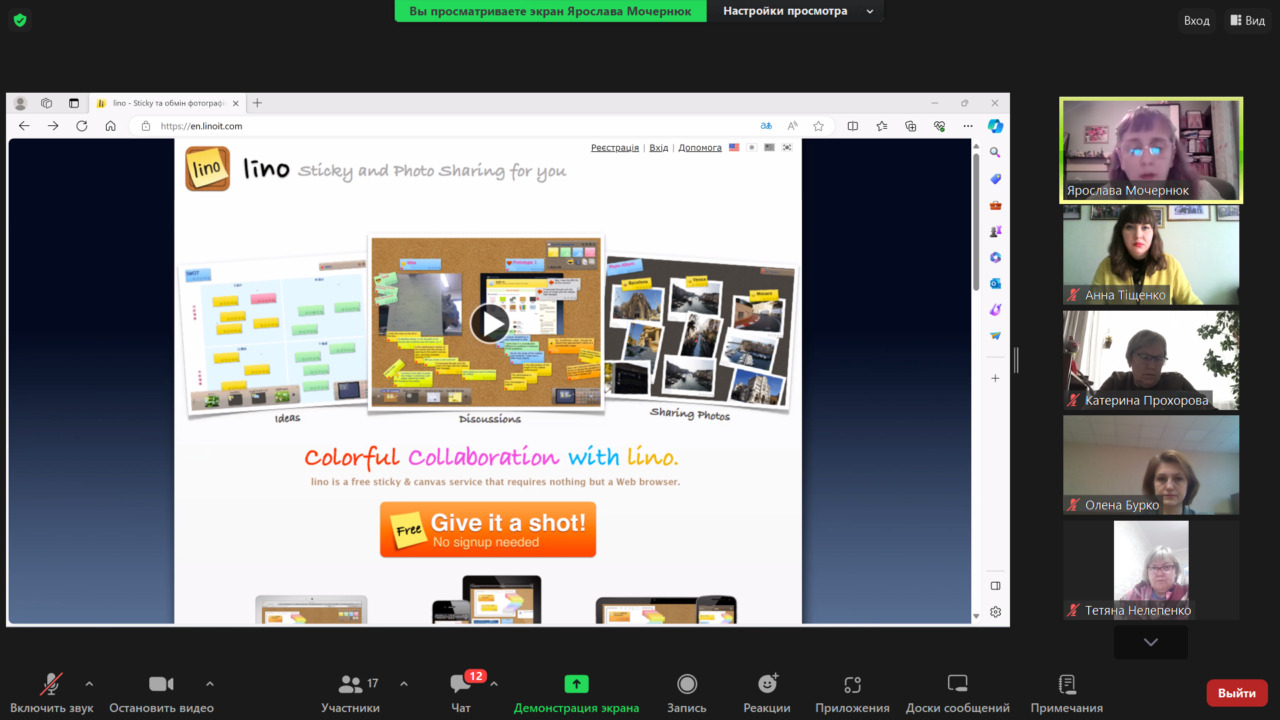Image resolution: width=1280 pixels, height=720 pixels.
Task: Toggle split screen icon in Edge toolbar
Action: click(x=853, y=126)
